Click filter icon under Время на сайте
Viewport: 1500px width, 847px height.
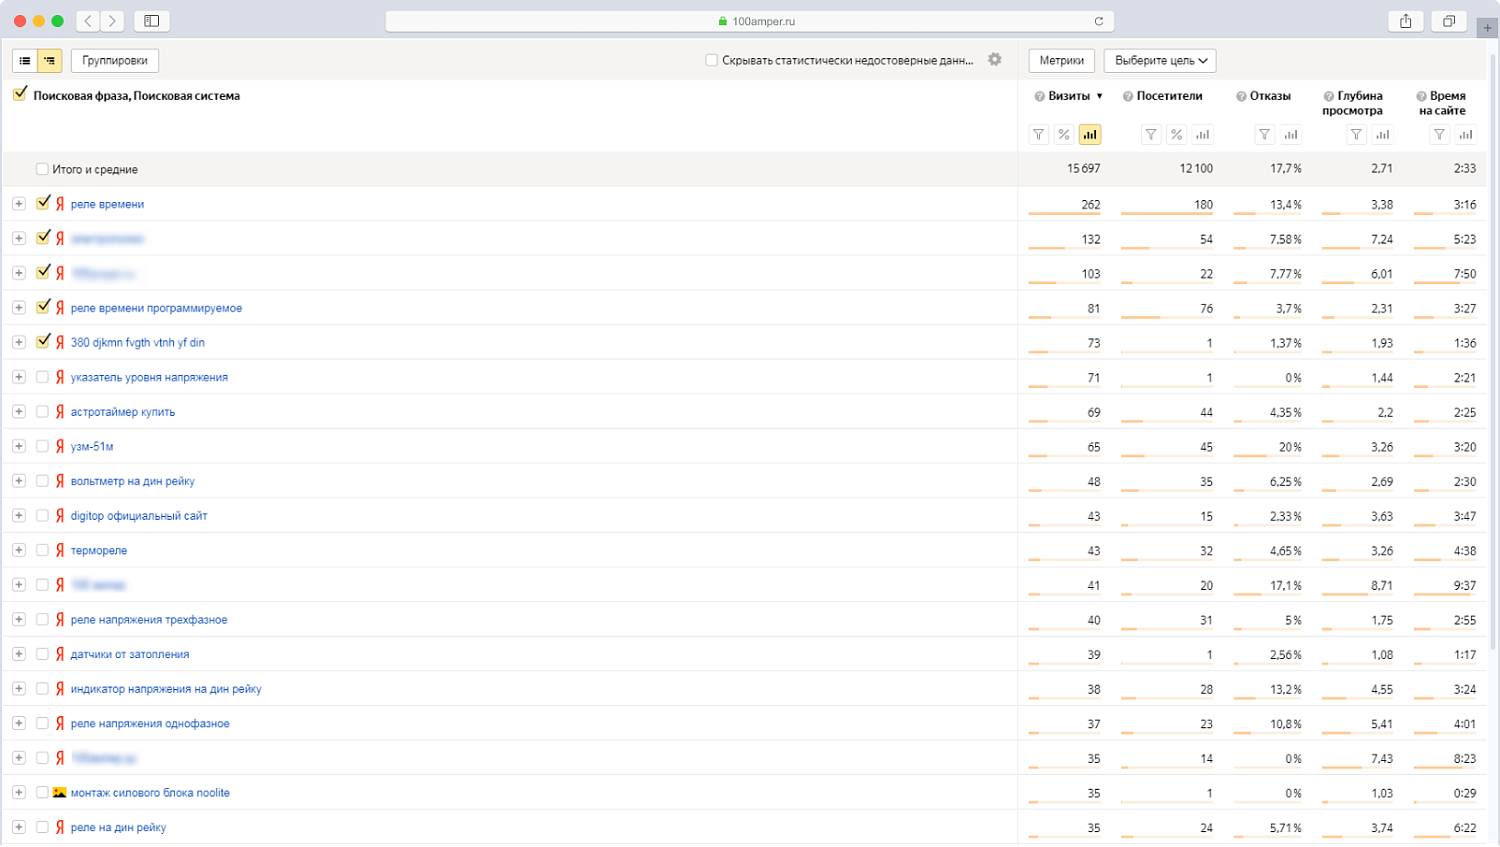pyautogui.click(x=1439, y=134)
